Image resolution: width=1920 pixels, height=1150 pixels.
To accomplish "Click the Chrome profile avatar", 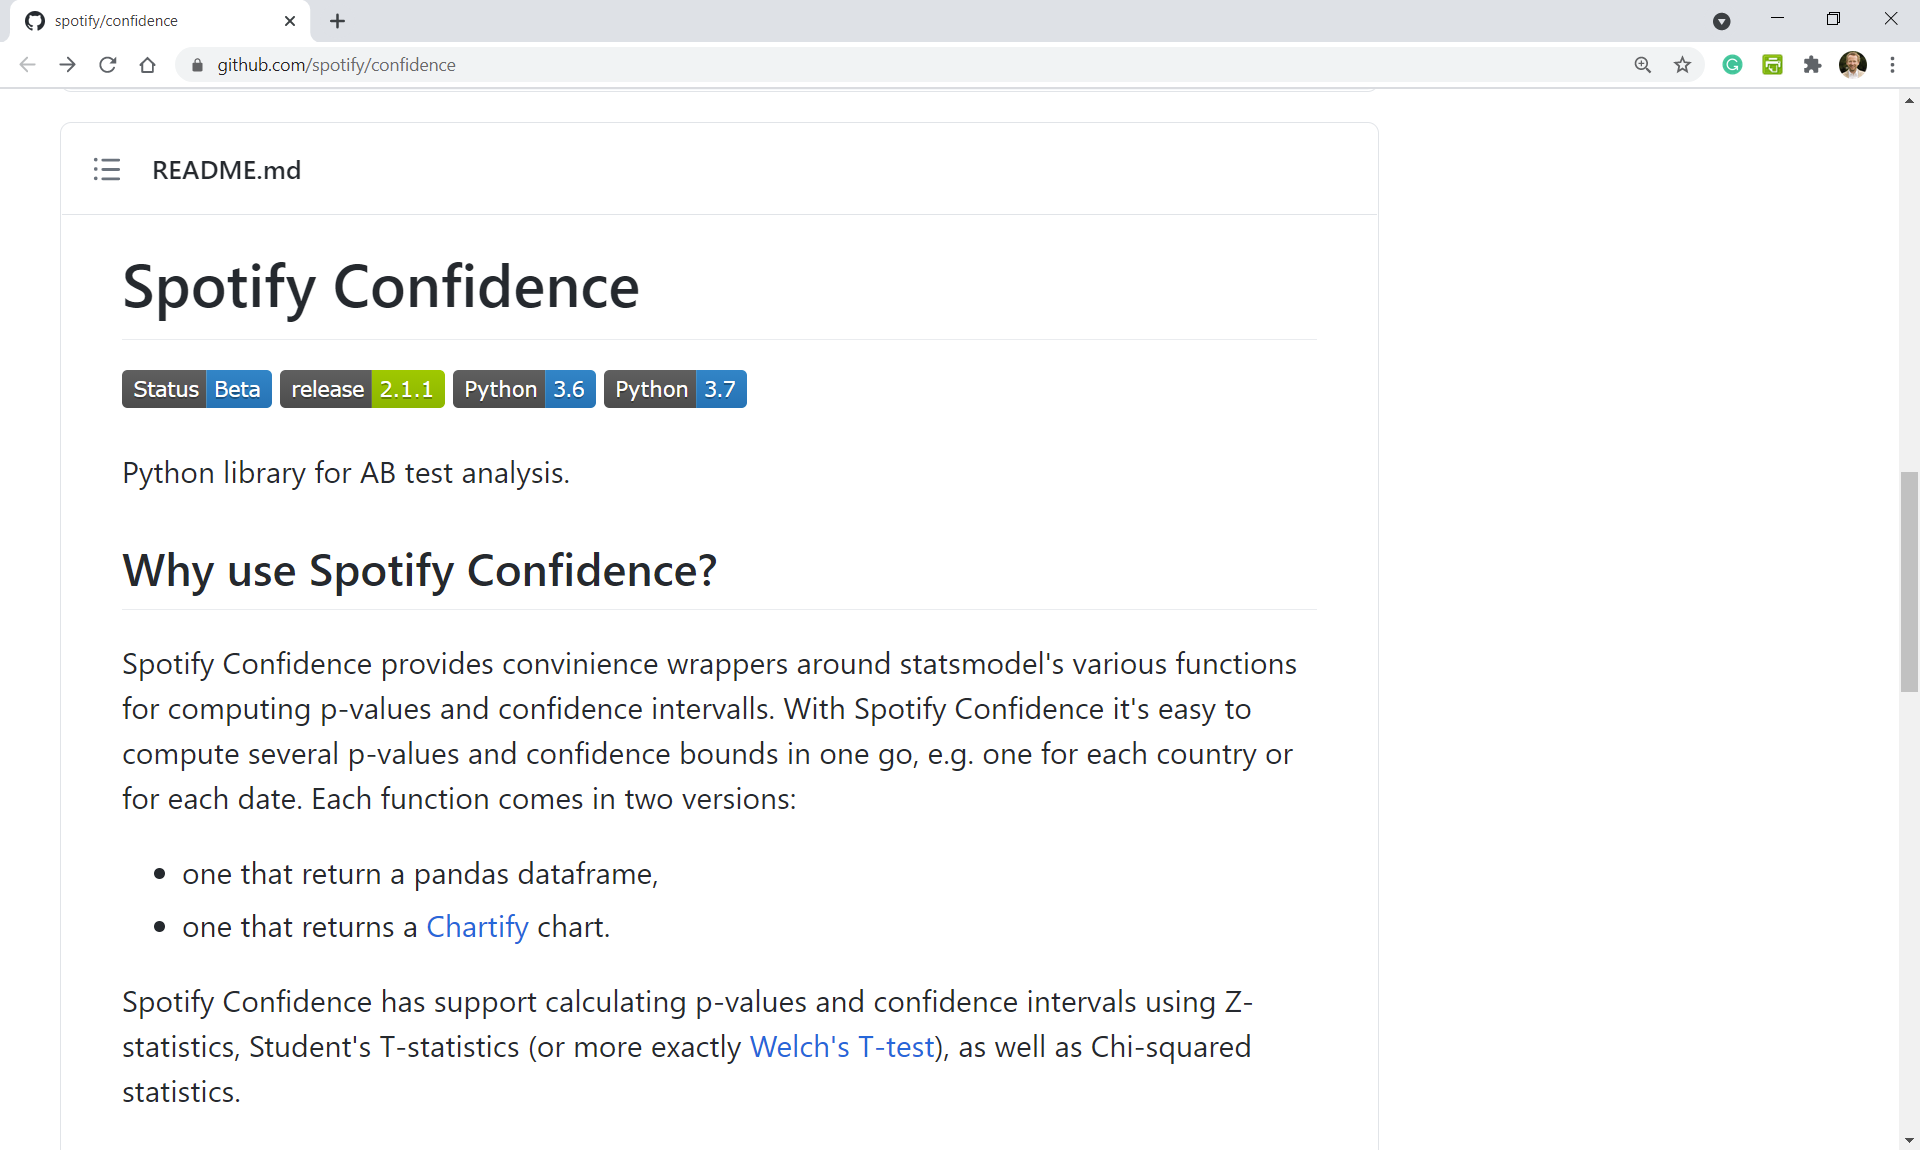I will tap(1854, 64).
